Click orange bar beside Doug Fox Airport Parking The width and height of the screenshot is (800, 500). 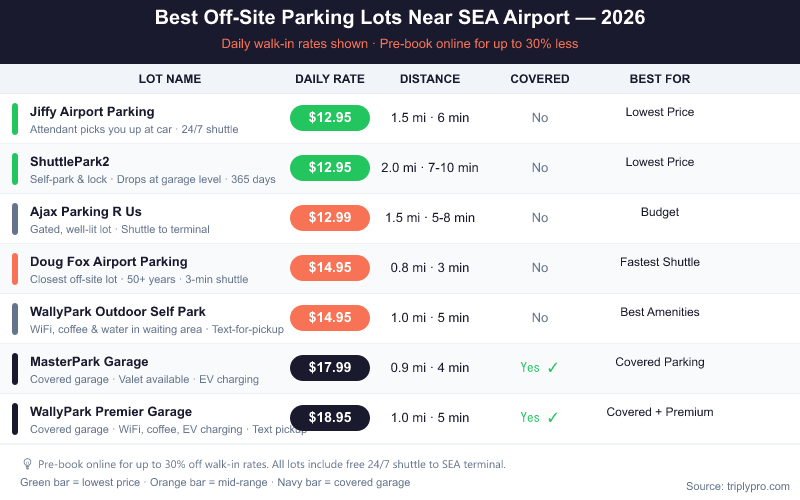tap(15, 269)
